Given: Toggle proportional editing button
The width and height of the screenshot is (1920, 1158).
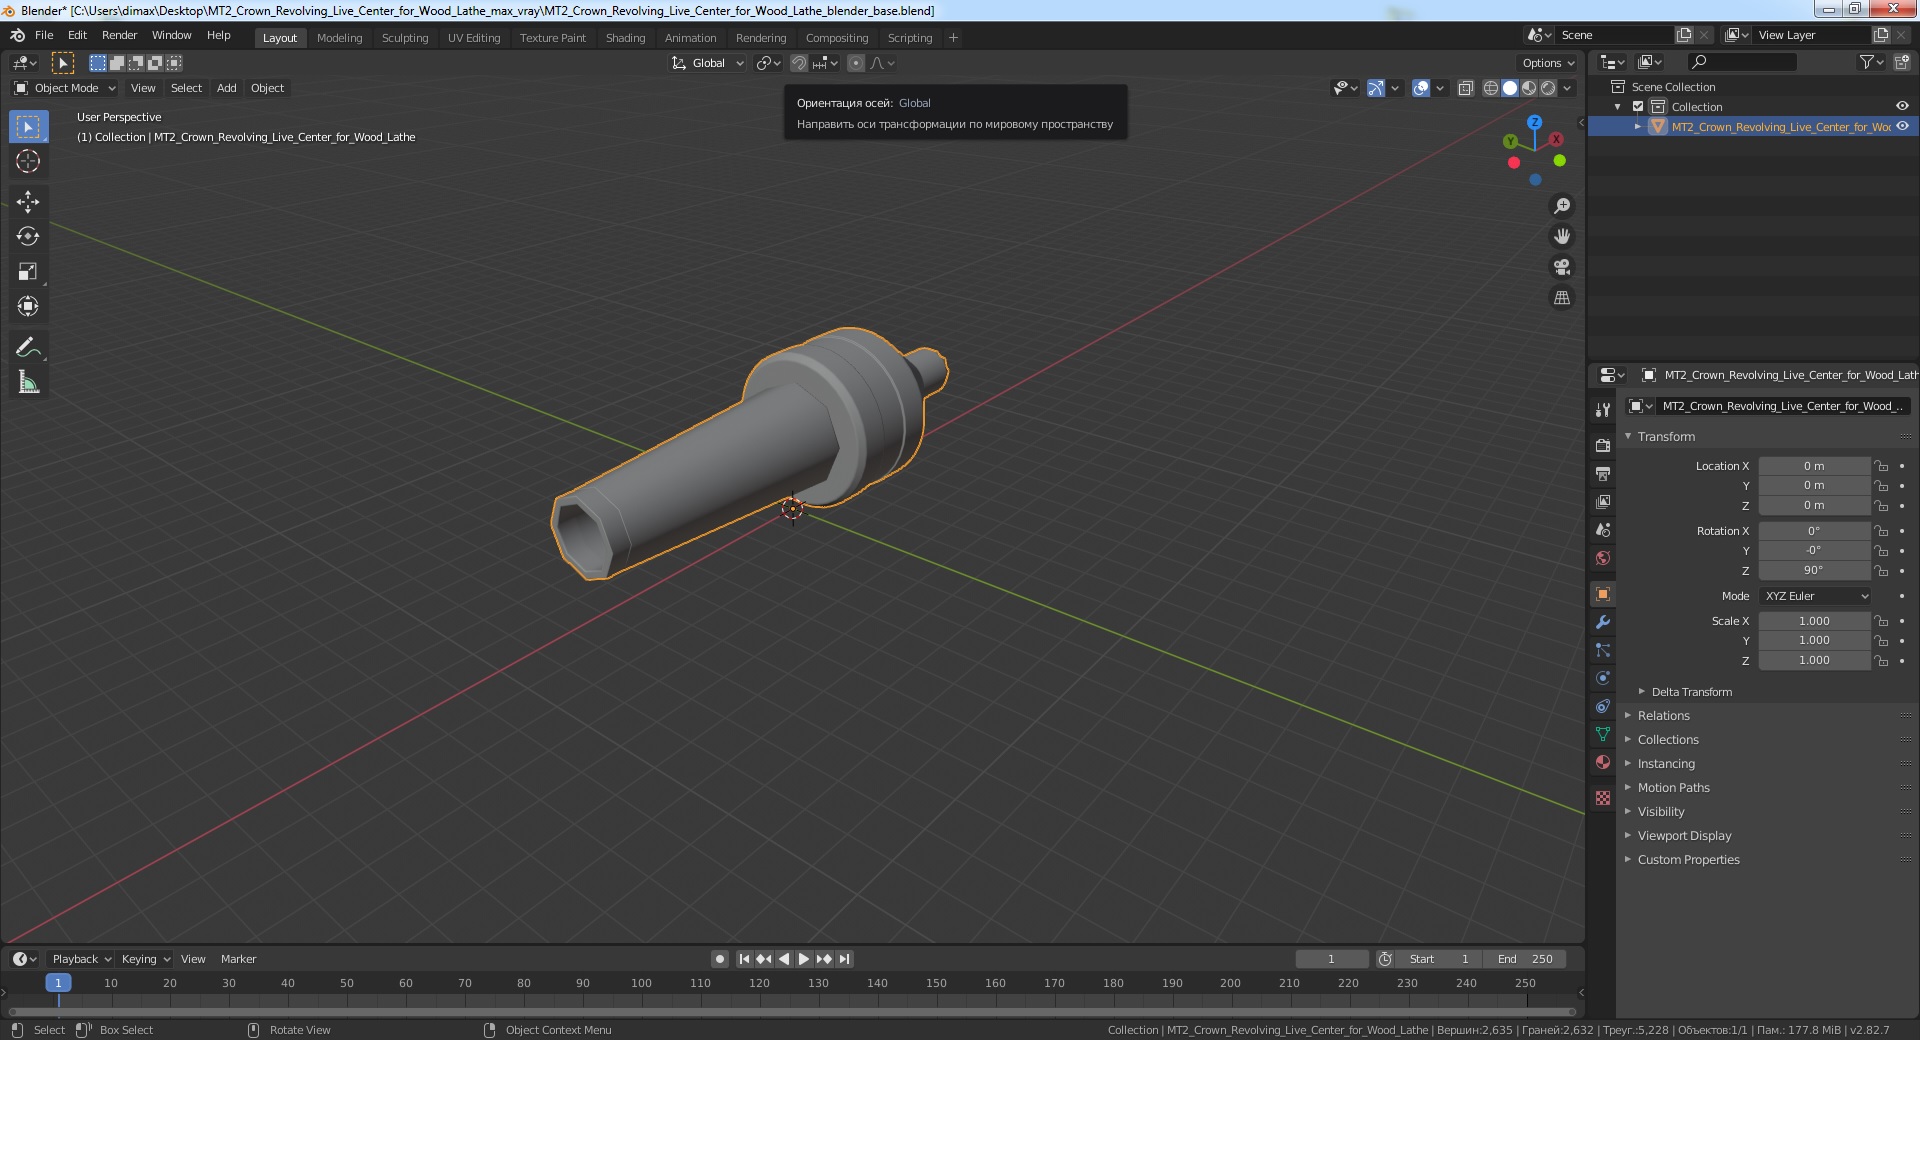Looking at the screenshot, I should tap(856, 63).
